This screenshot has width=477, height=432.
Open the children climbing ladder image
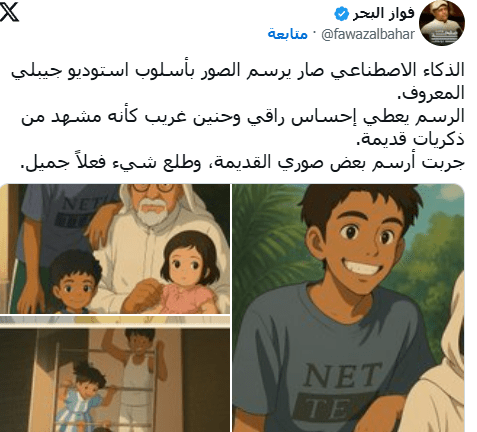115,374
